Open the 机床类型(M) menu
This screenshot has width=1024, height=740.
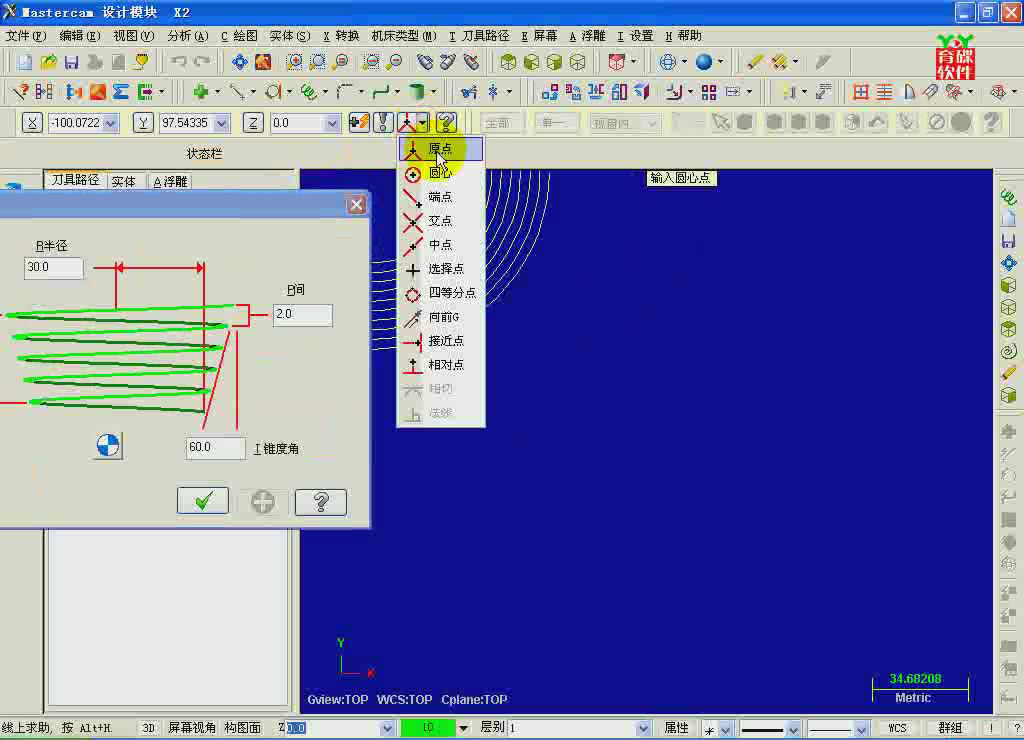pos(404,36)
